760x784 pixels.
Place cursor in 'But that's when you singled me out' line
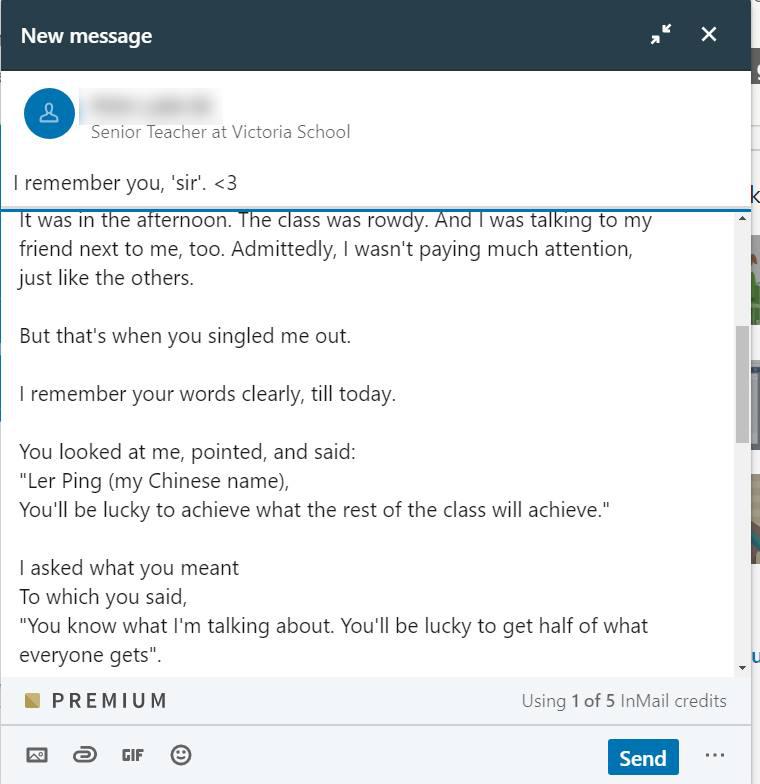(x=185, y=336)
